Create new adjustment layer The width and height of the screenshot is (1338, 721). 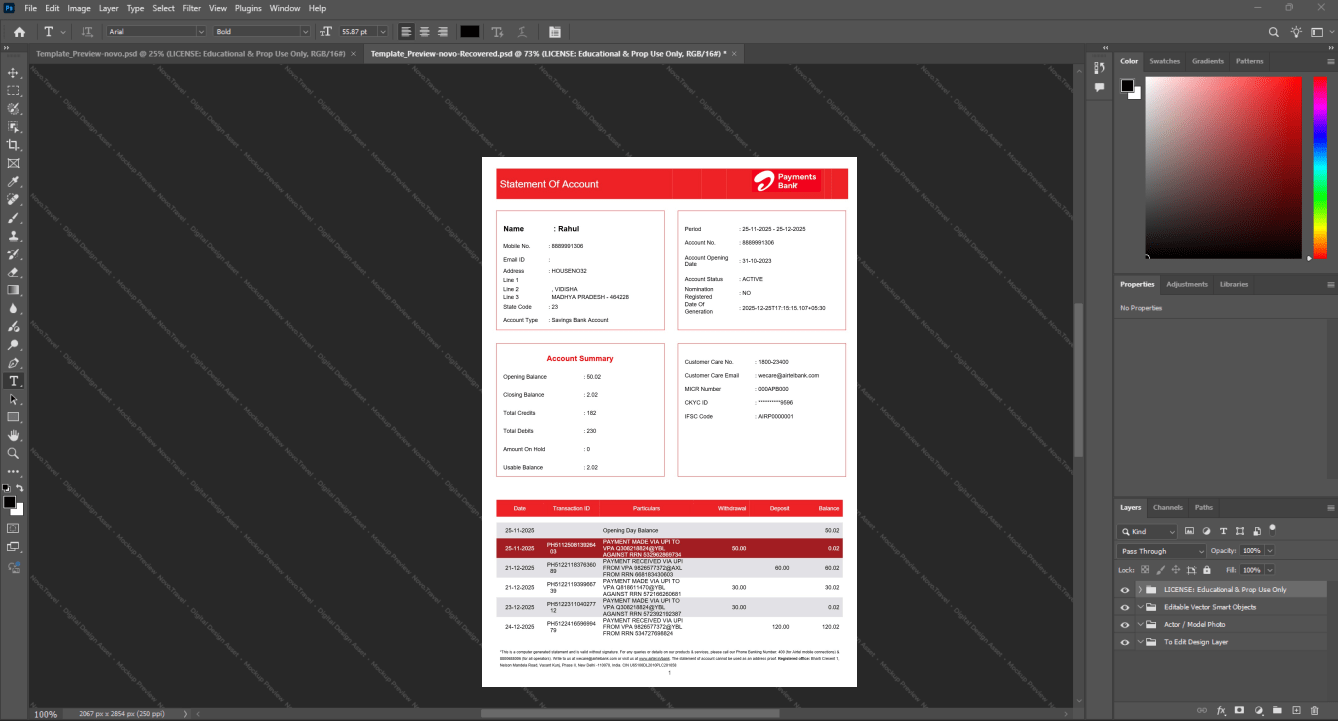click(x=1258, y=710)
